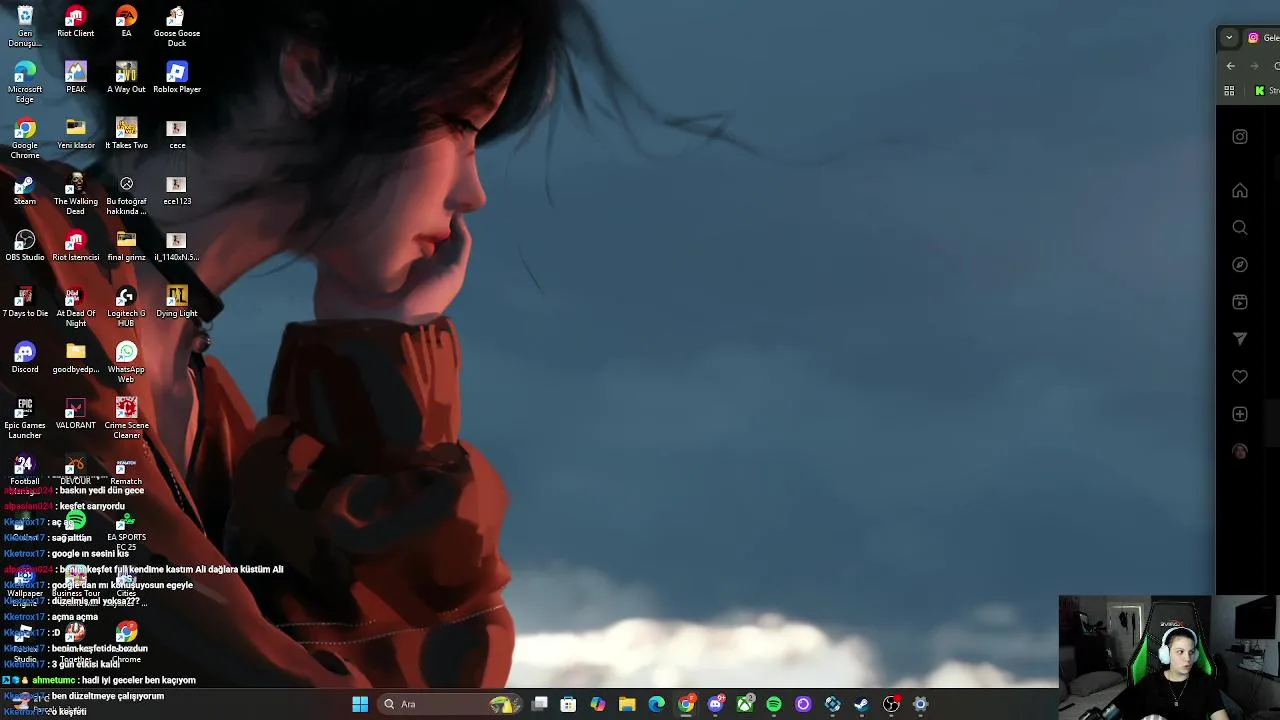Open Task View from the taskbar
The height and width of the screenshot is (720, 1280).
(x=539, y=704)
